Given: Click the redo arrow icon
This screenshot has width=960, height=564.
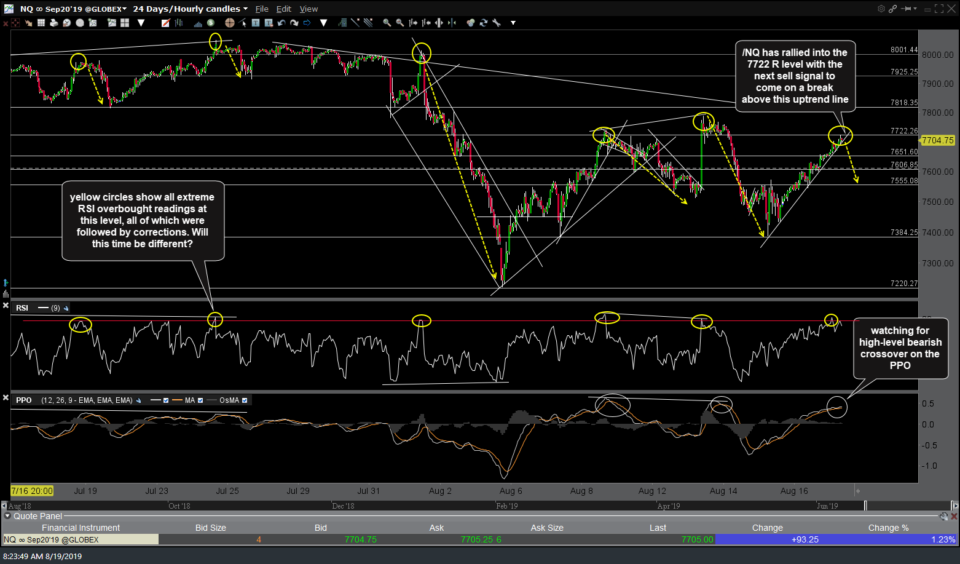Looking at the screenshot, I should tap(294, 23).
